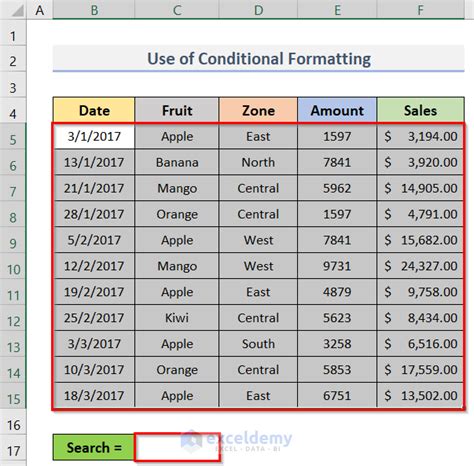Click the sales cell $9,758.00
This screenshot has height=466, width=474.
click(420, 292)
